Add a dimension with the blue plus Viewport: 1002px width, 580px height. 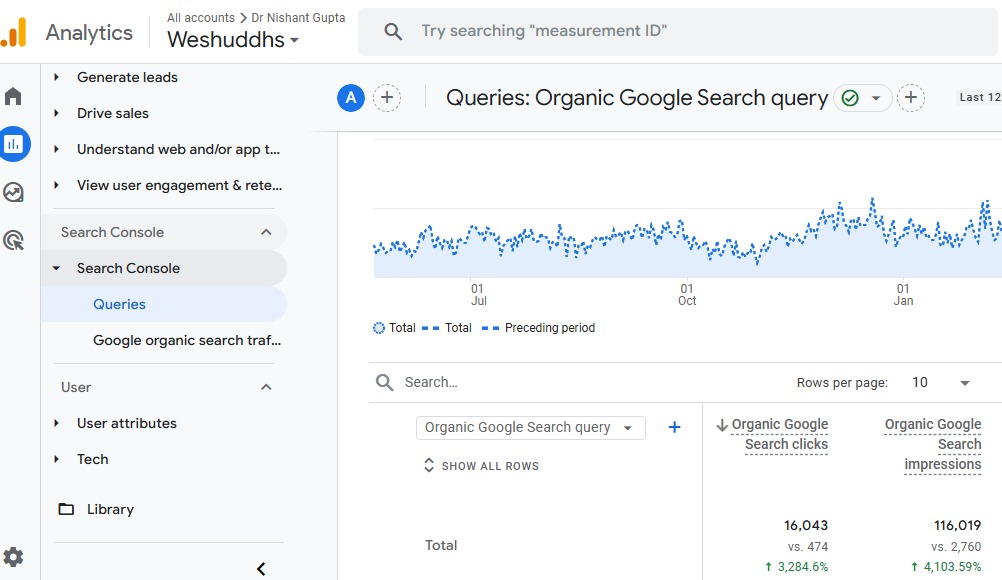[674, 427]
